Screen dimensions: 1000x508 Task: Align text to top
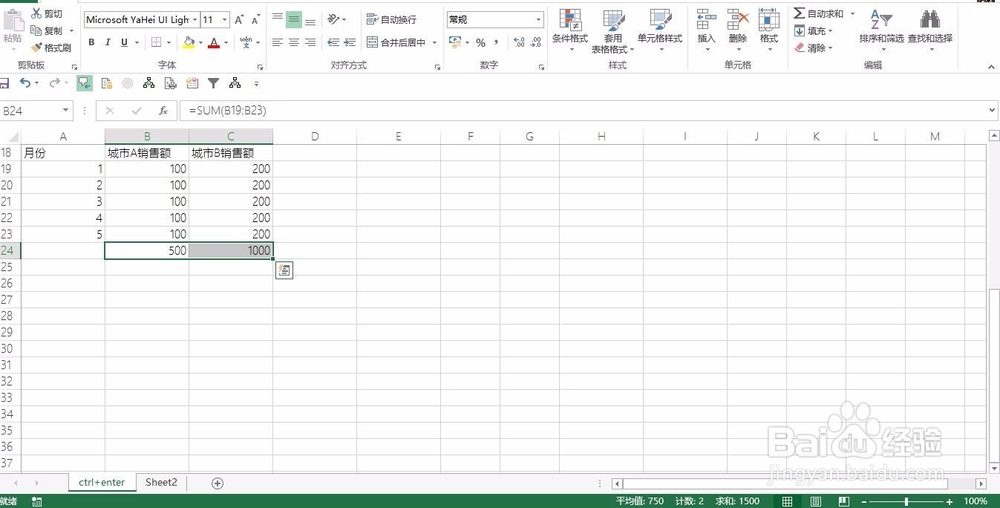coord(277,19)
